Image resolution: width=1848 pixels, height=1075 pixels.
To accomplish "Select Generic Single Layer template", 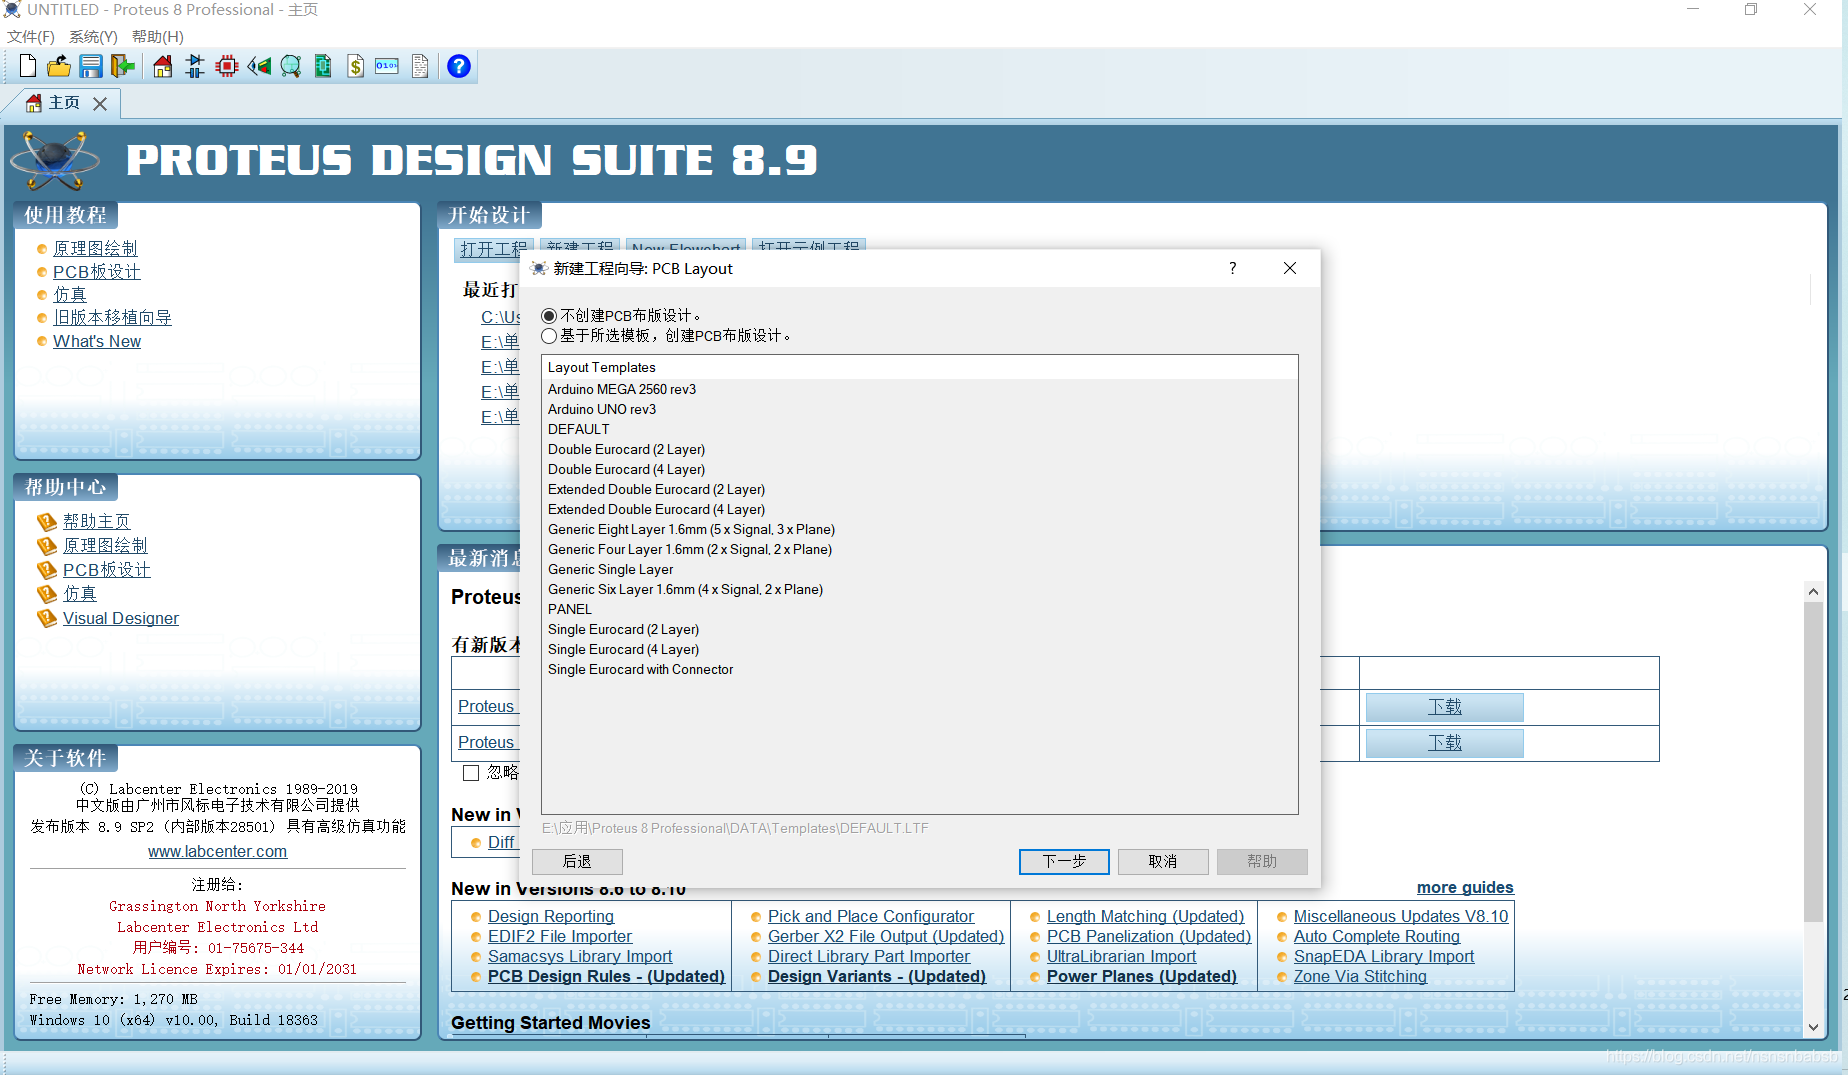I will pyautogui.click(x=920, y=569).
